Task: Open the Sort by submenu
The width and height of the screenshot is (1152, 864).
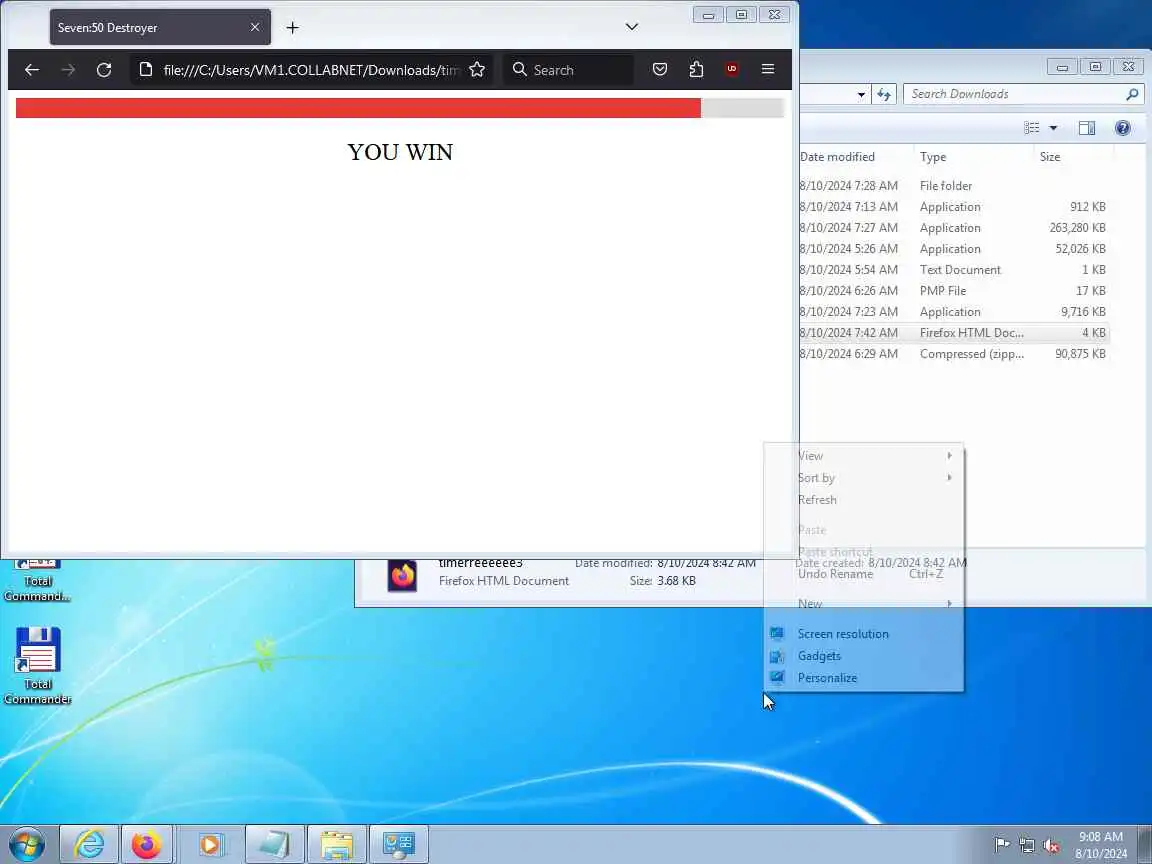Action: (x=864, y=478)
